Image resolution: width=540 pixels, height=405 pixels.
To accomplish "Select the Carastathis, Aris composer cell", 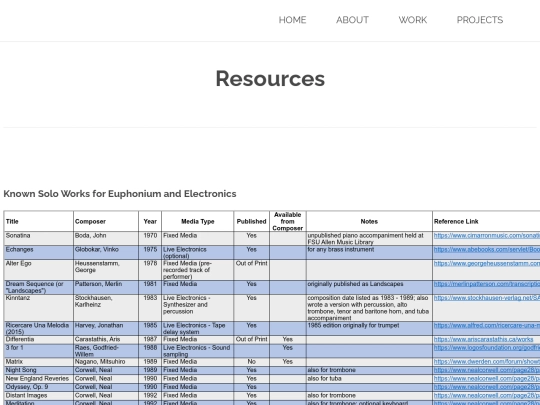I will [106, 340].
